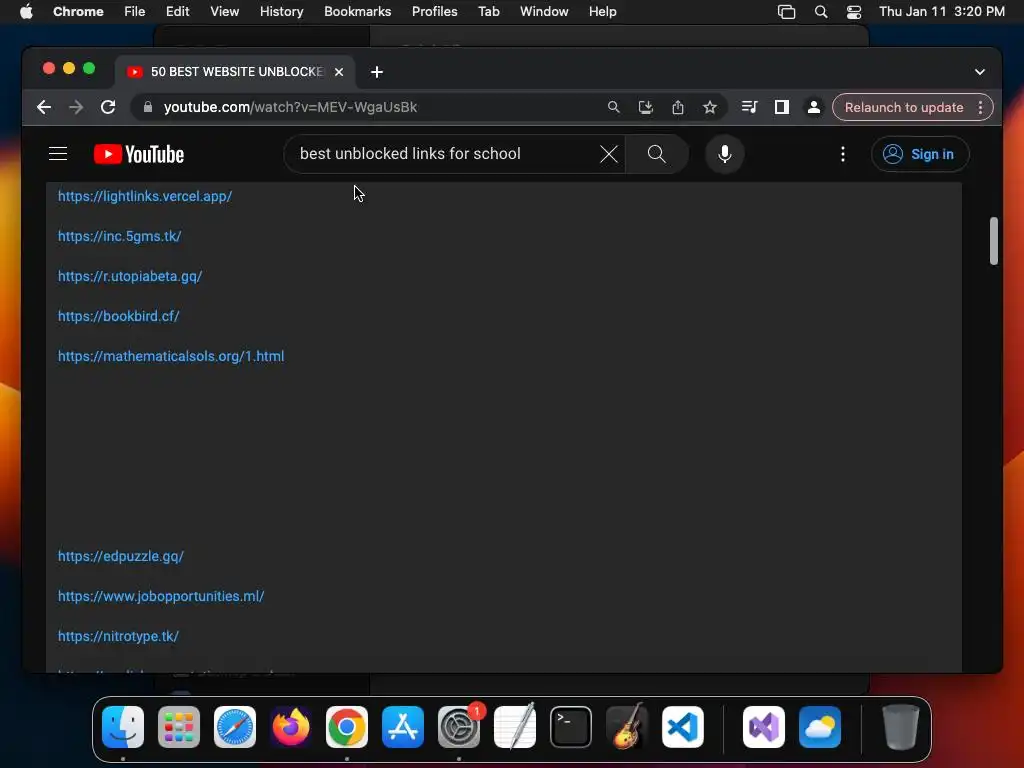Open Finder from the Dock
Image resolution: width=1024 pixels, height=768 pixels.
tap(123, 726)
